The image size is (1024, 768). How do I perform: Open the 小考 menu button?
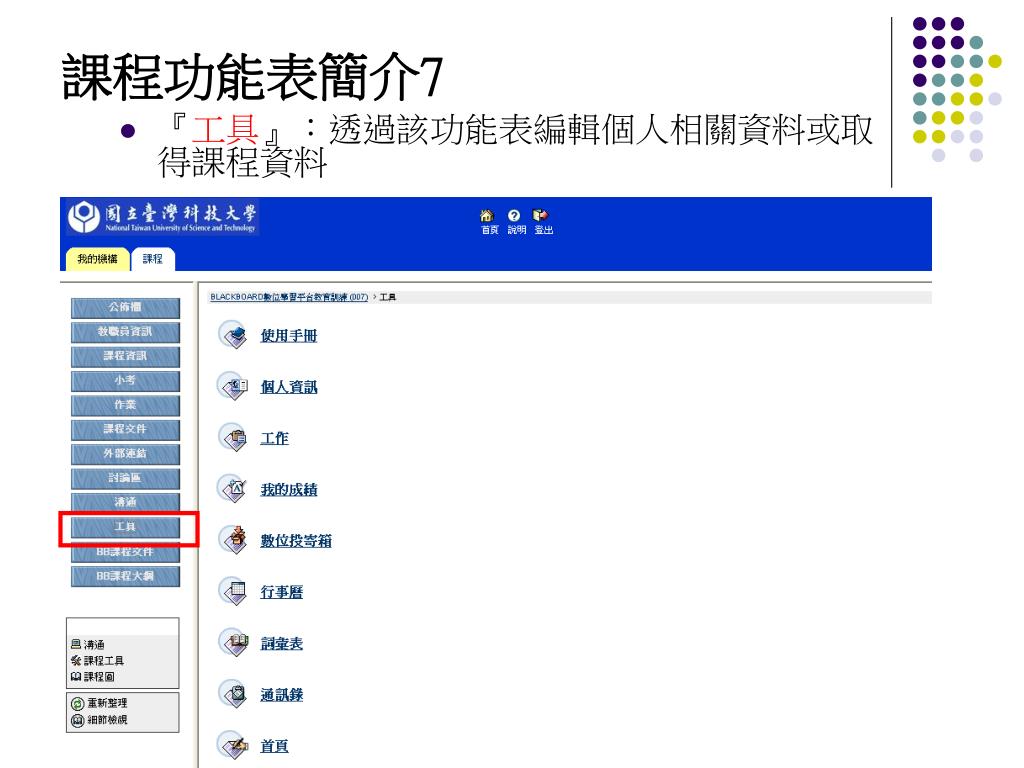[x=125, y=381]
